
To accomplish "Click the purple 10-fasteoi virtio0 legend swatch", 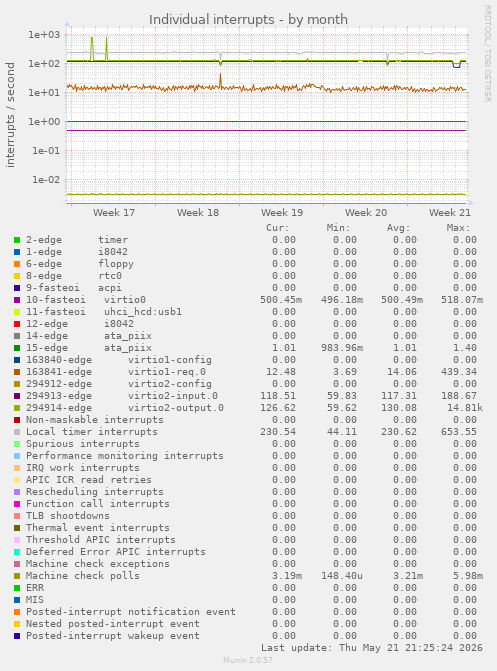I will (x=17, y=300).
